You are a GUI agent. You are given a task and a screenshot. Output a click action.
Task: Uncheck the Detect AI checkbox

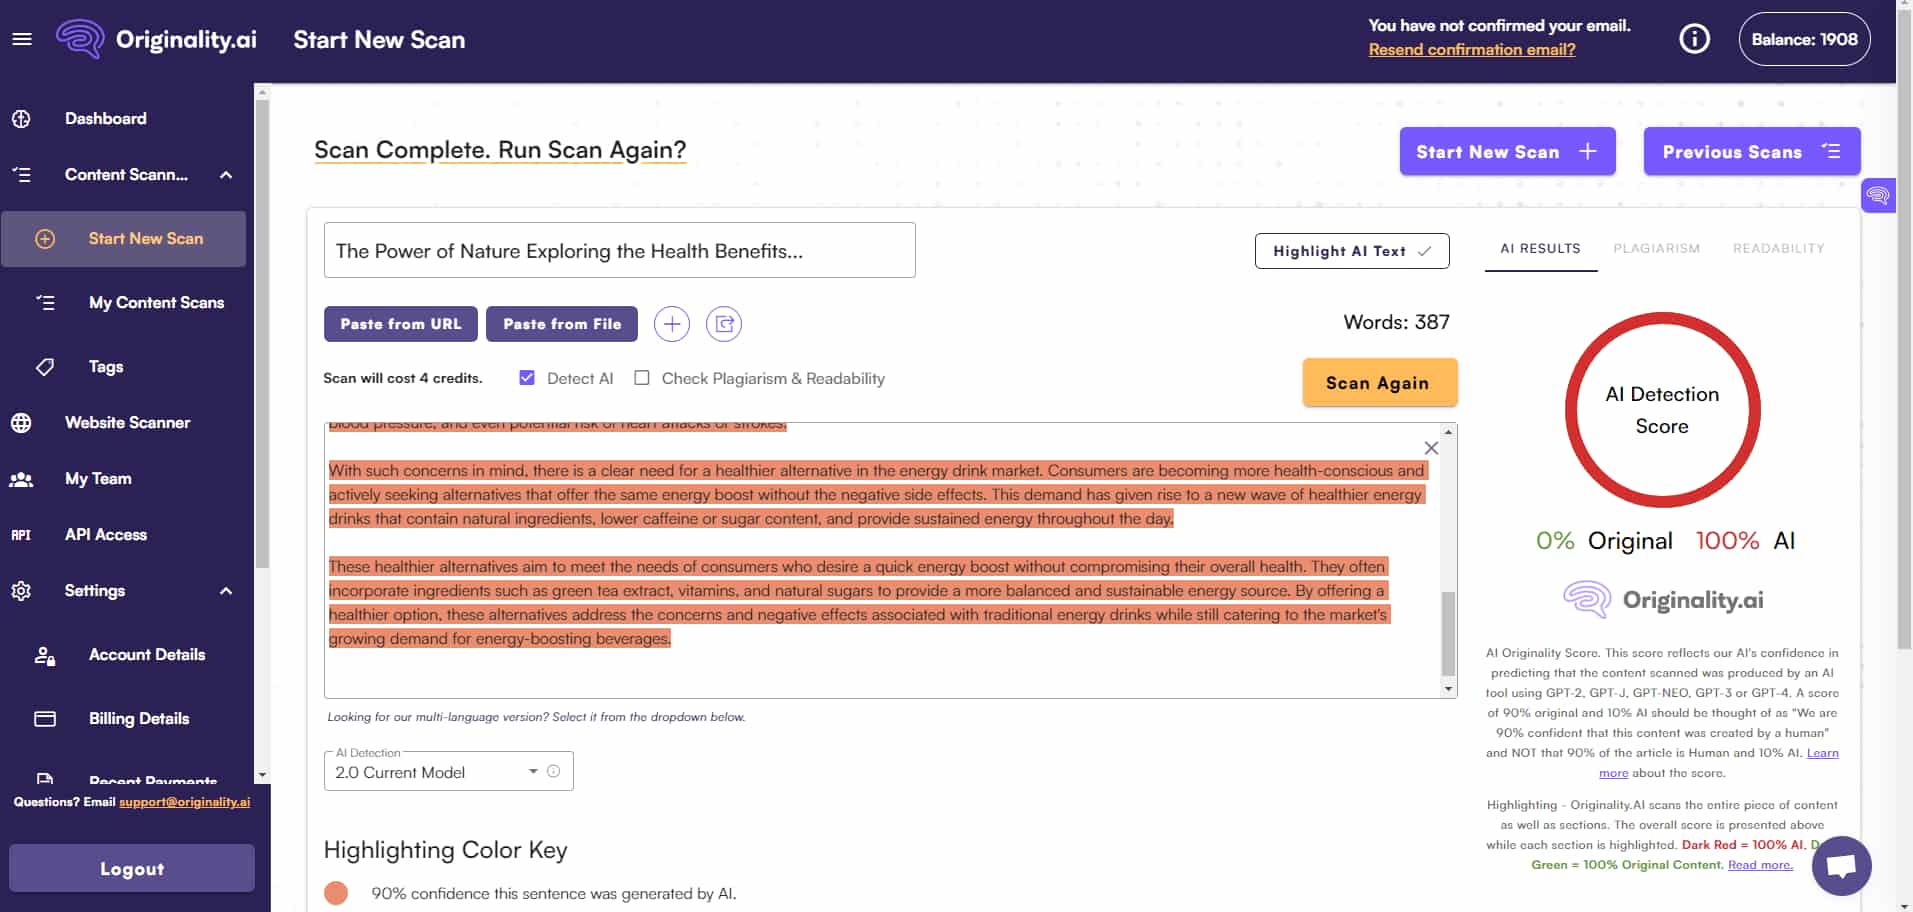[525, 377]
